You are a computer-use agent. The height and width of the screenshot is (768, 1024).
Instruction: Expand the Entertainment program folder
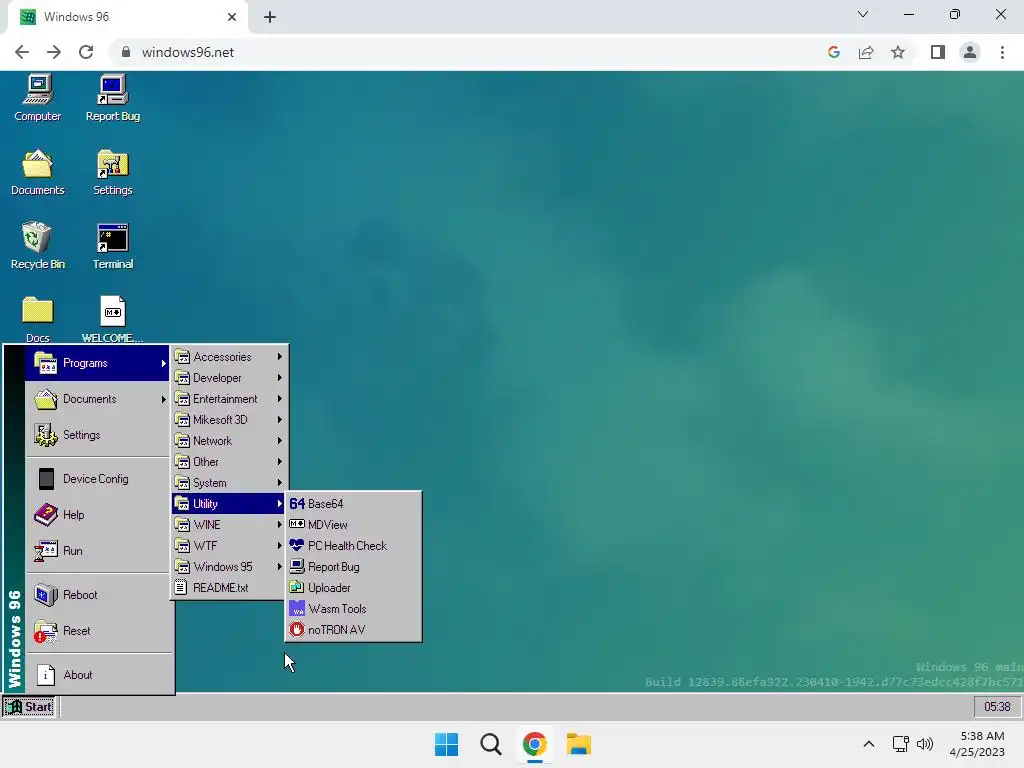(229, 398)
